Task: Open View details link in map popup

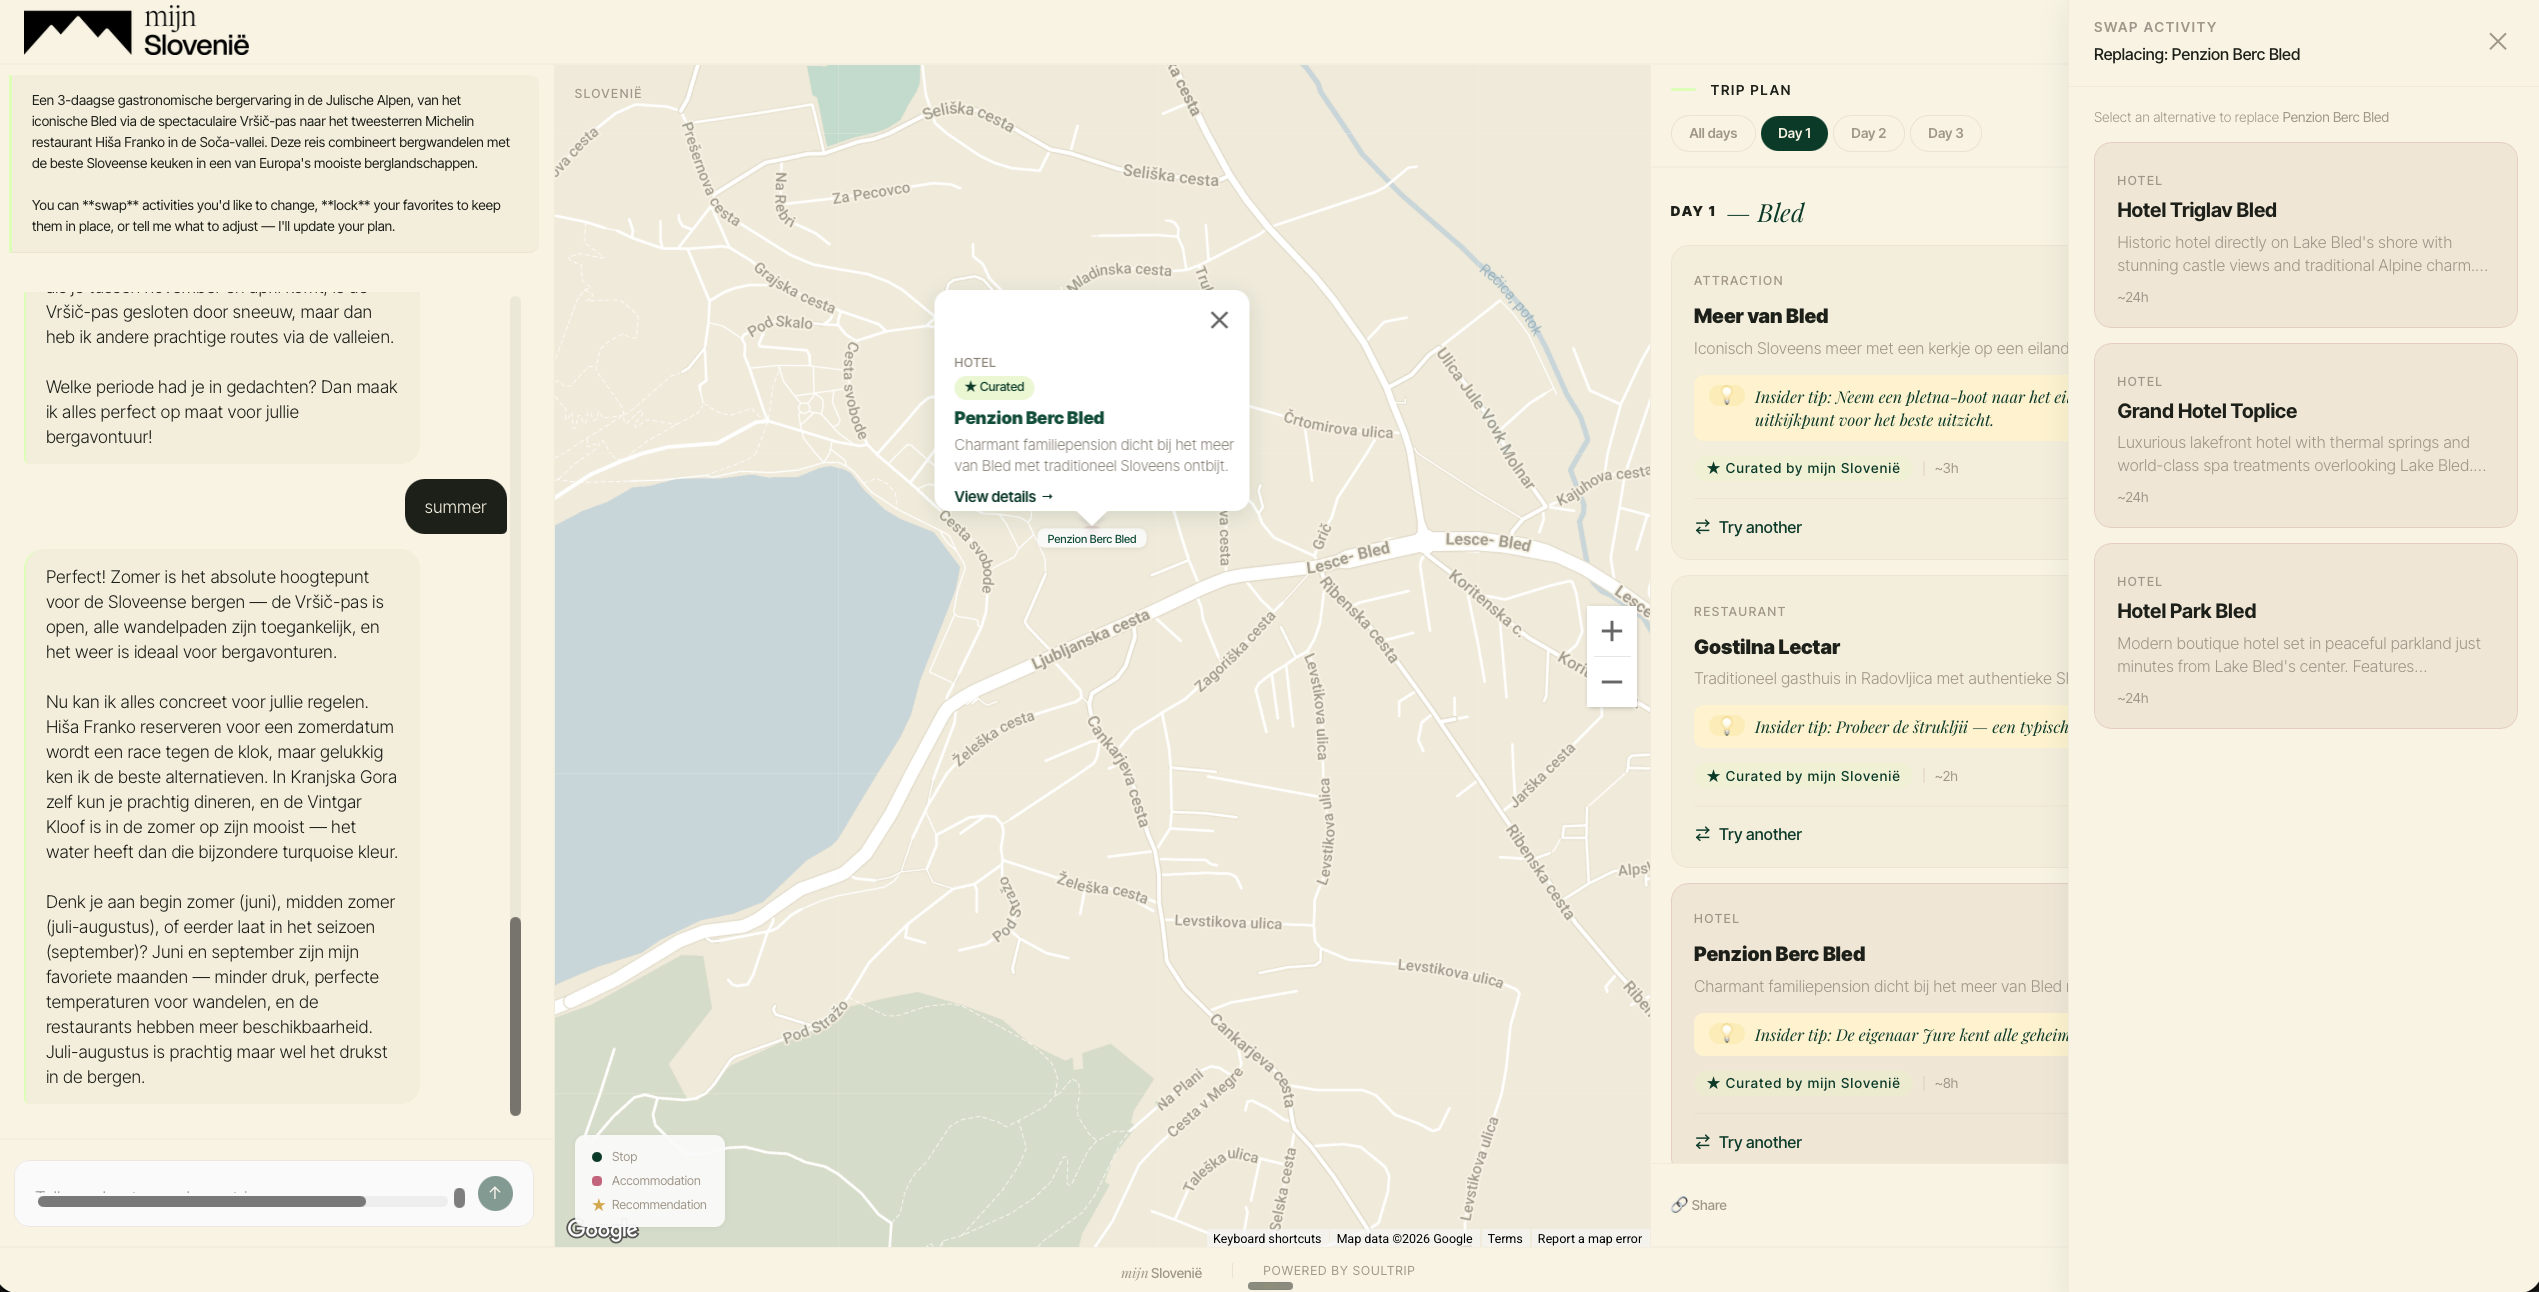Action: pyautogui.click(x=1003, y=496)
